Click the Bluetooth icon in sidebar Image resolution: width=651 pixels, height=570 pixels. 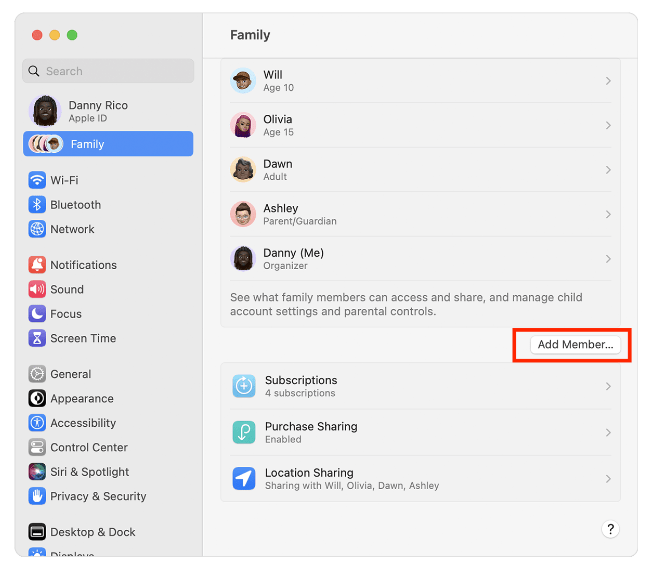(37, 205)
